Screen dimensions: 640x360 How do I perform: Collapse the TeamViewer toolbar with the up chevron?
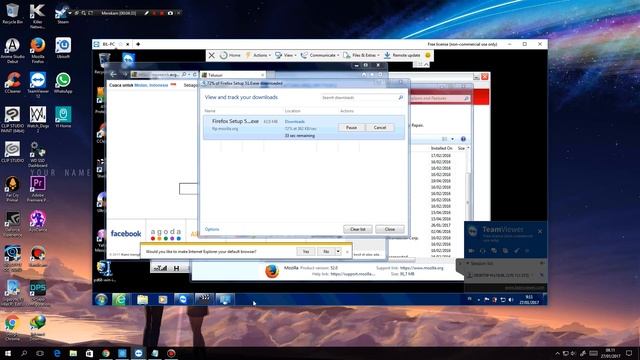426,64
